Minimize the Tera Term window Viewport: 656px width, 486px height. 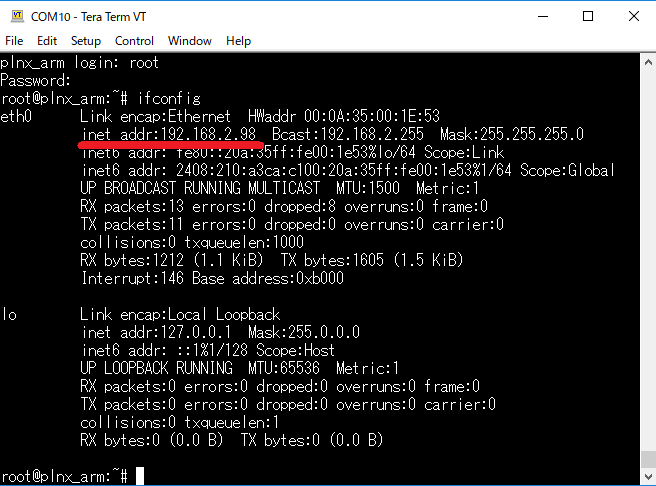point(541,16)
